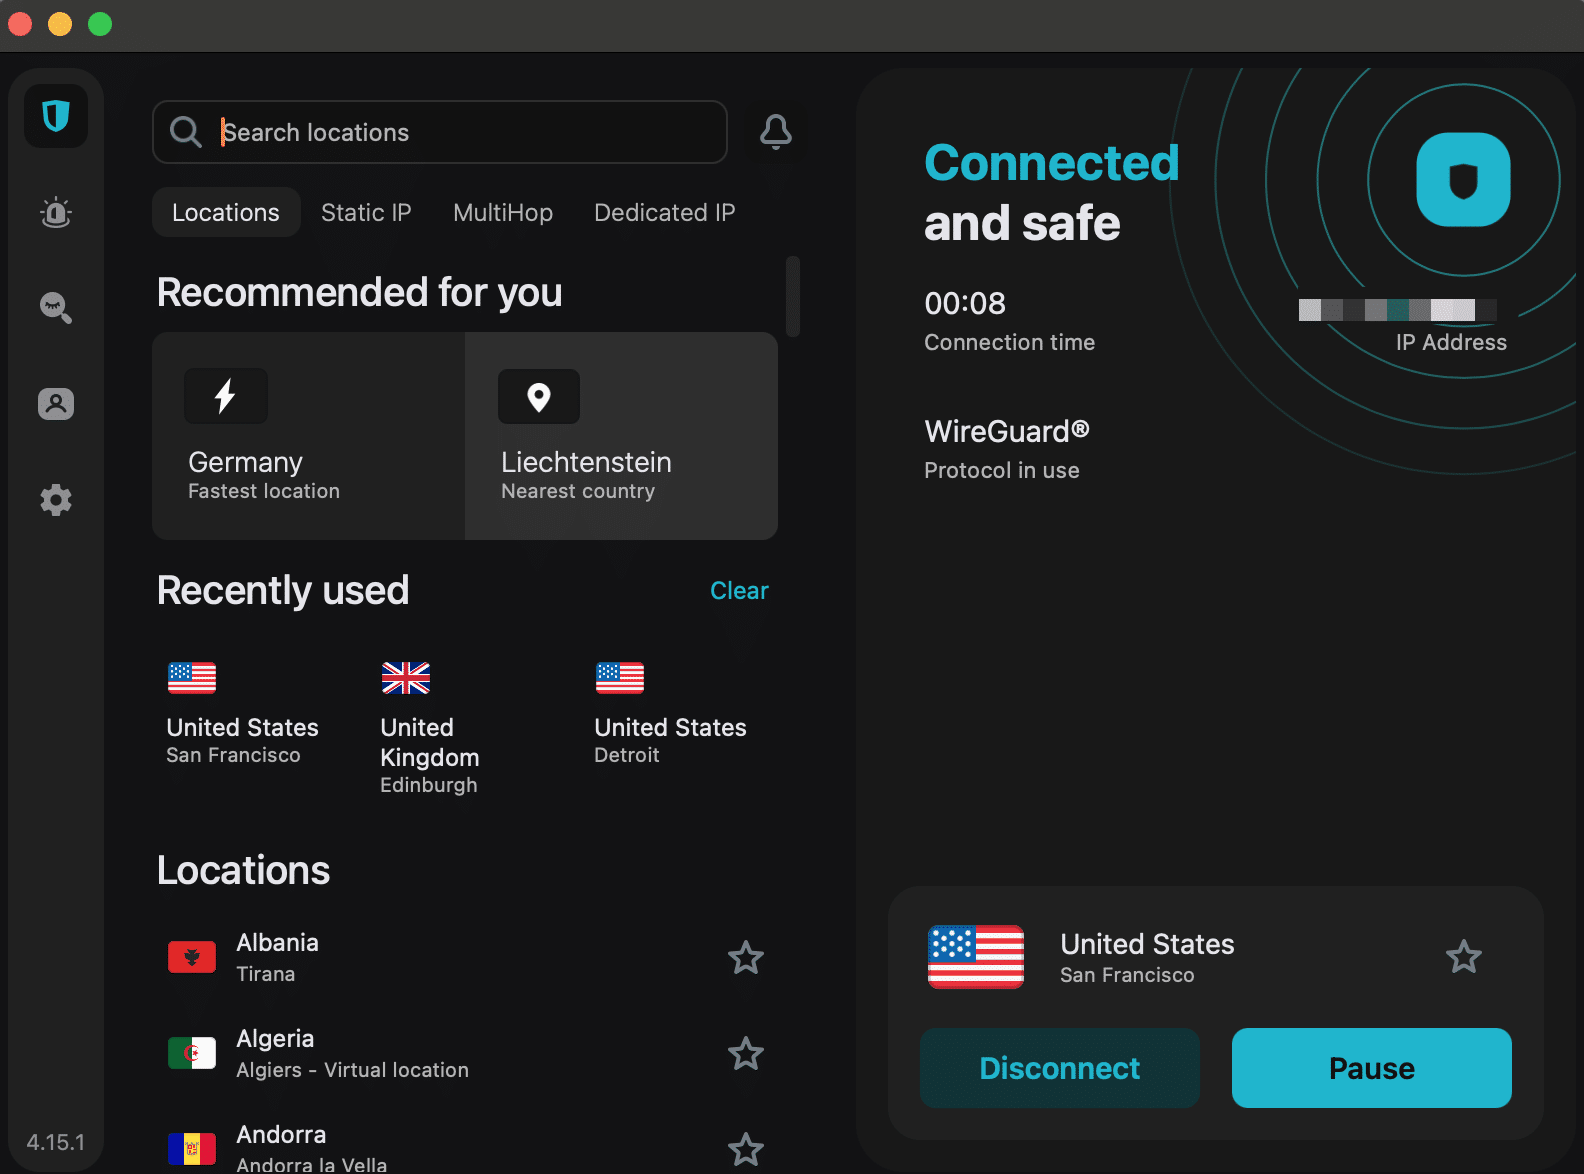Open the Alert siren icon in sidebar
Screen dimensions: 1584x1174
[56, 212]
